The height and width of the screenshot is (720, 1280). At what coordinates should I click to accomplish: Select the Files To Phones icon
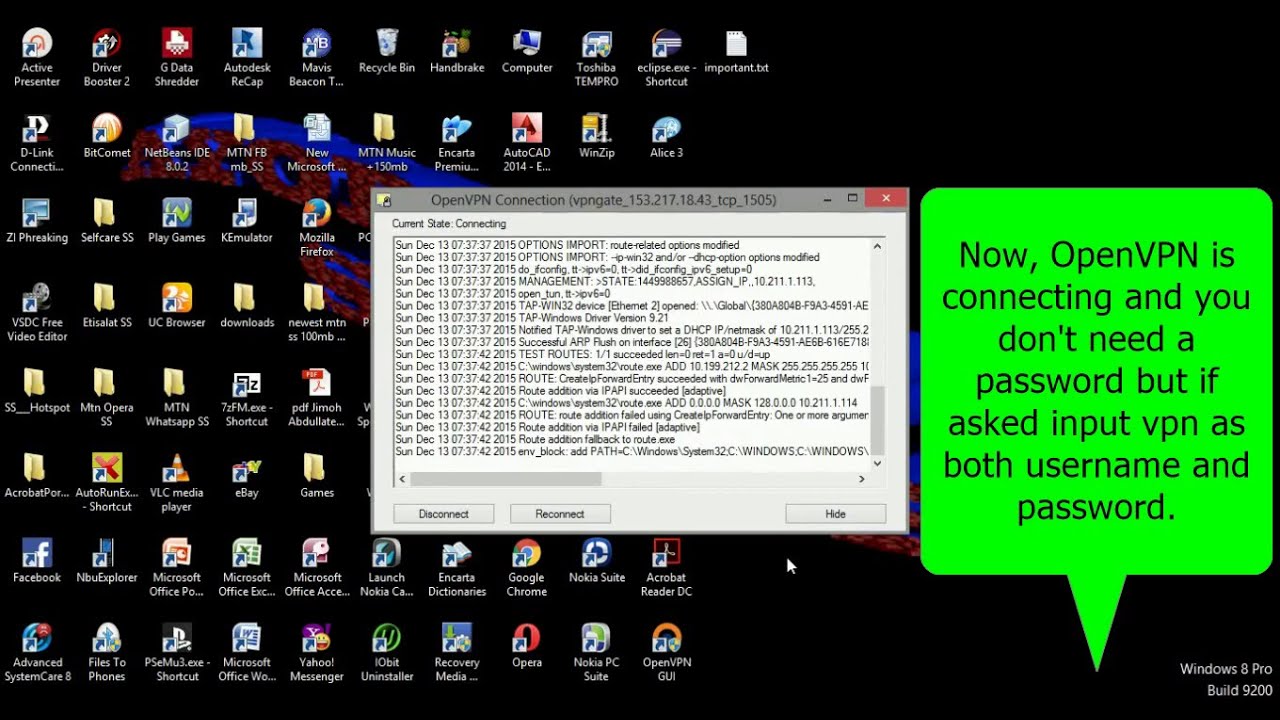click(107, 653)
